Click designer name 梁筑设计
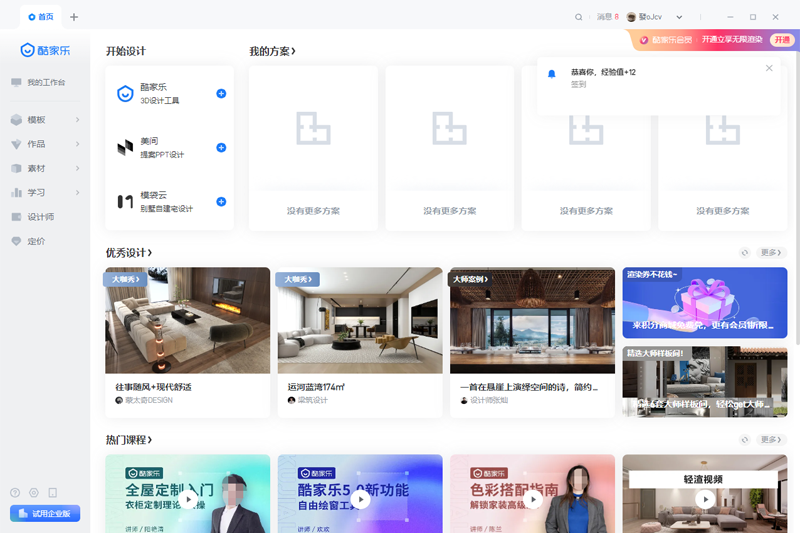This screenshot has width=800, height=533. (x=313, y=400)
